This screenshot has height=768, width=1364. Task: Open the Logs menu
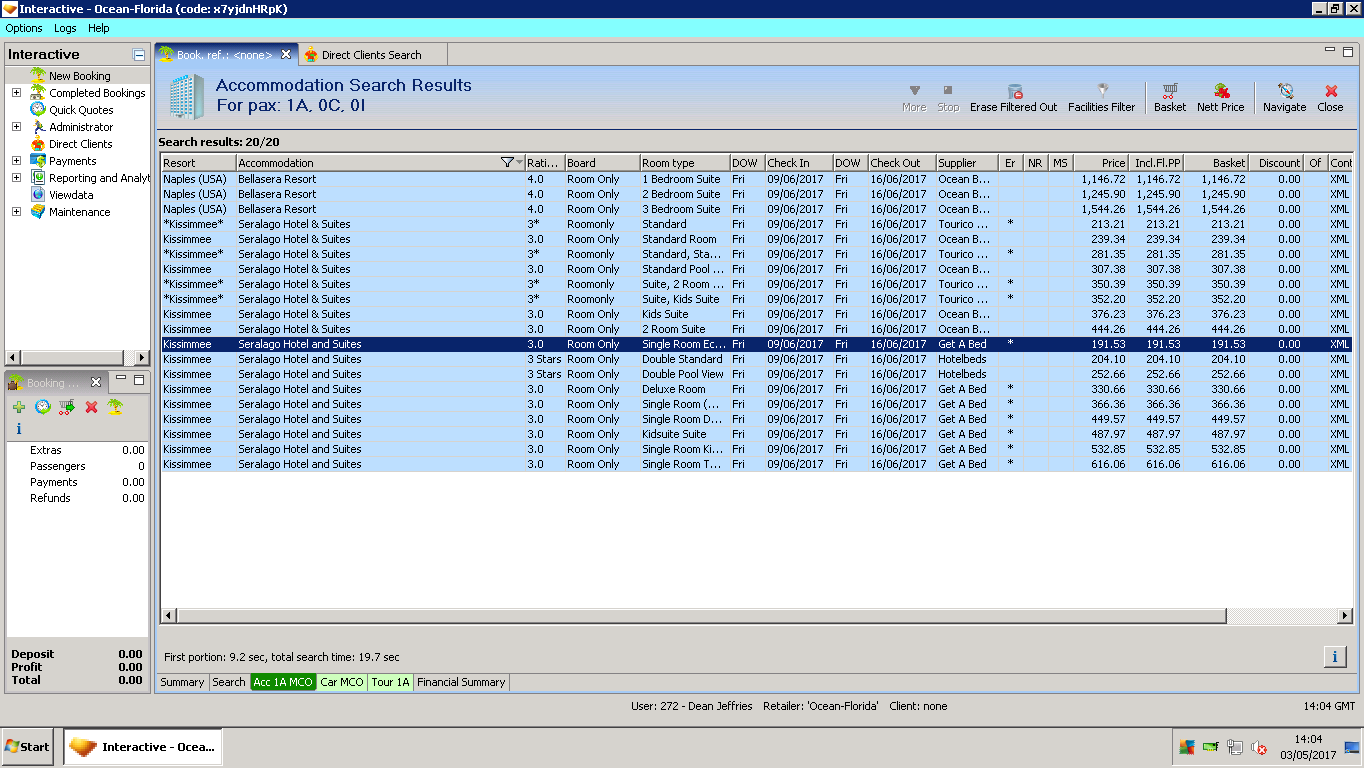click(x=65, y=28)
